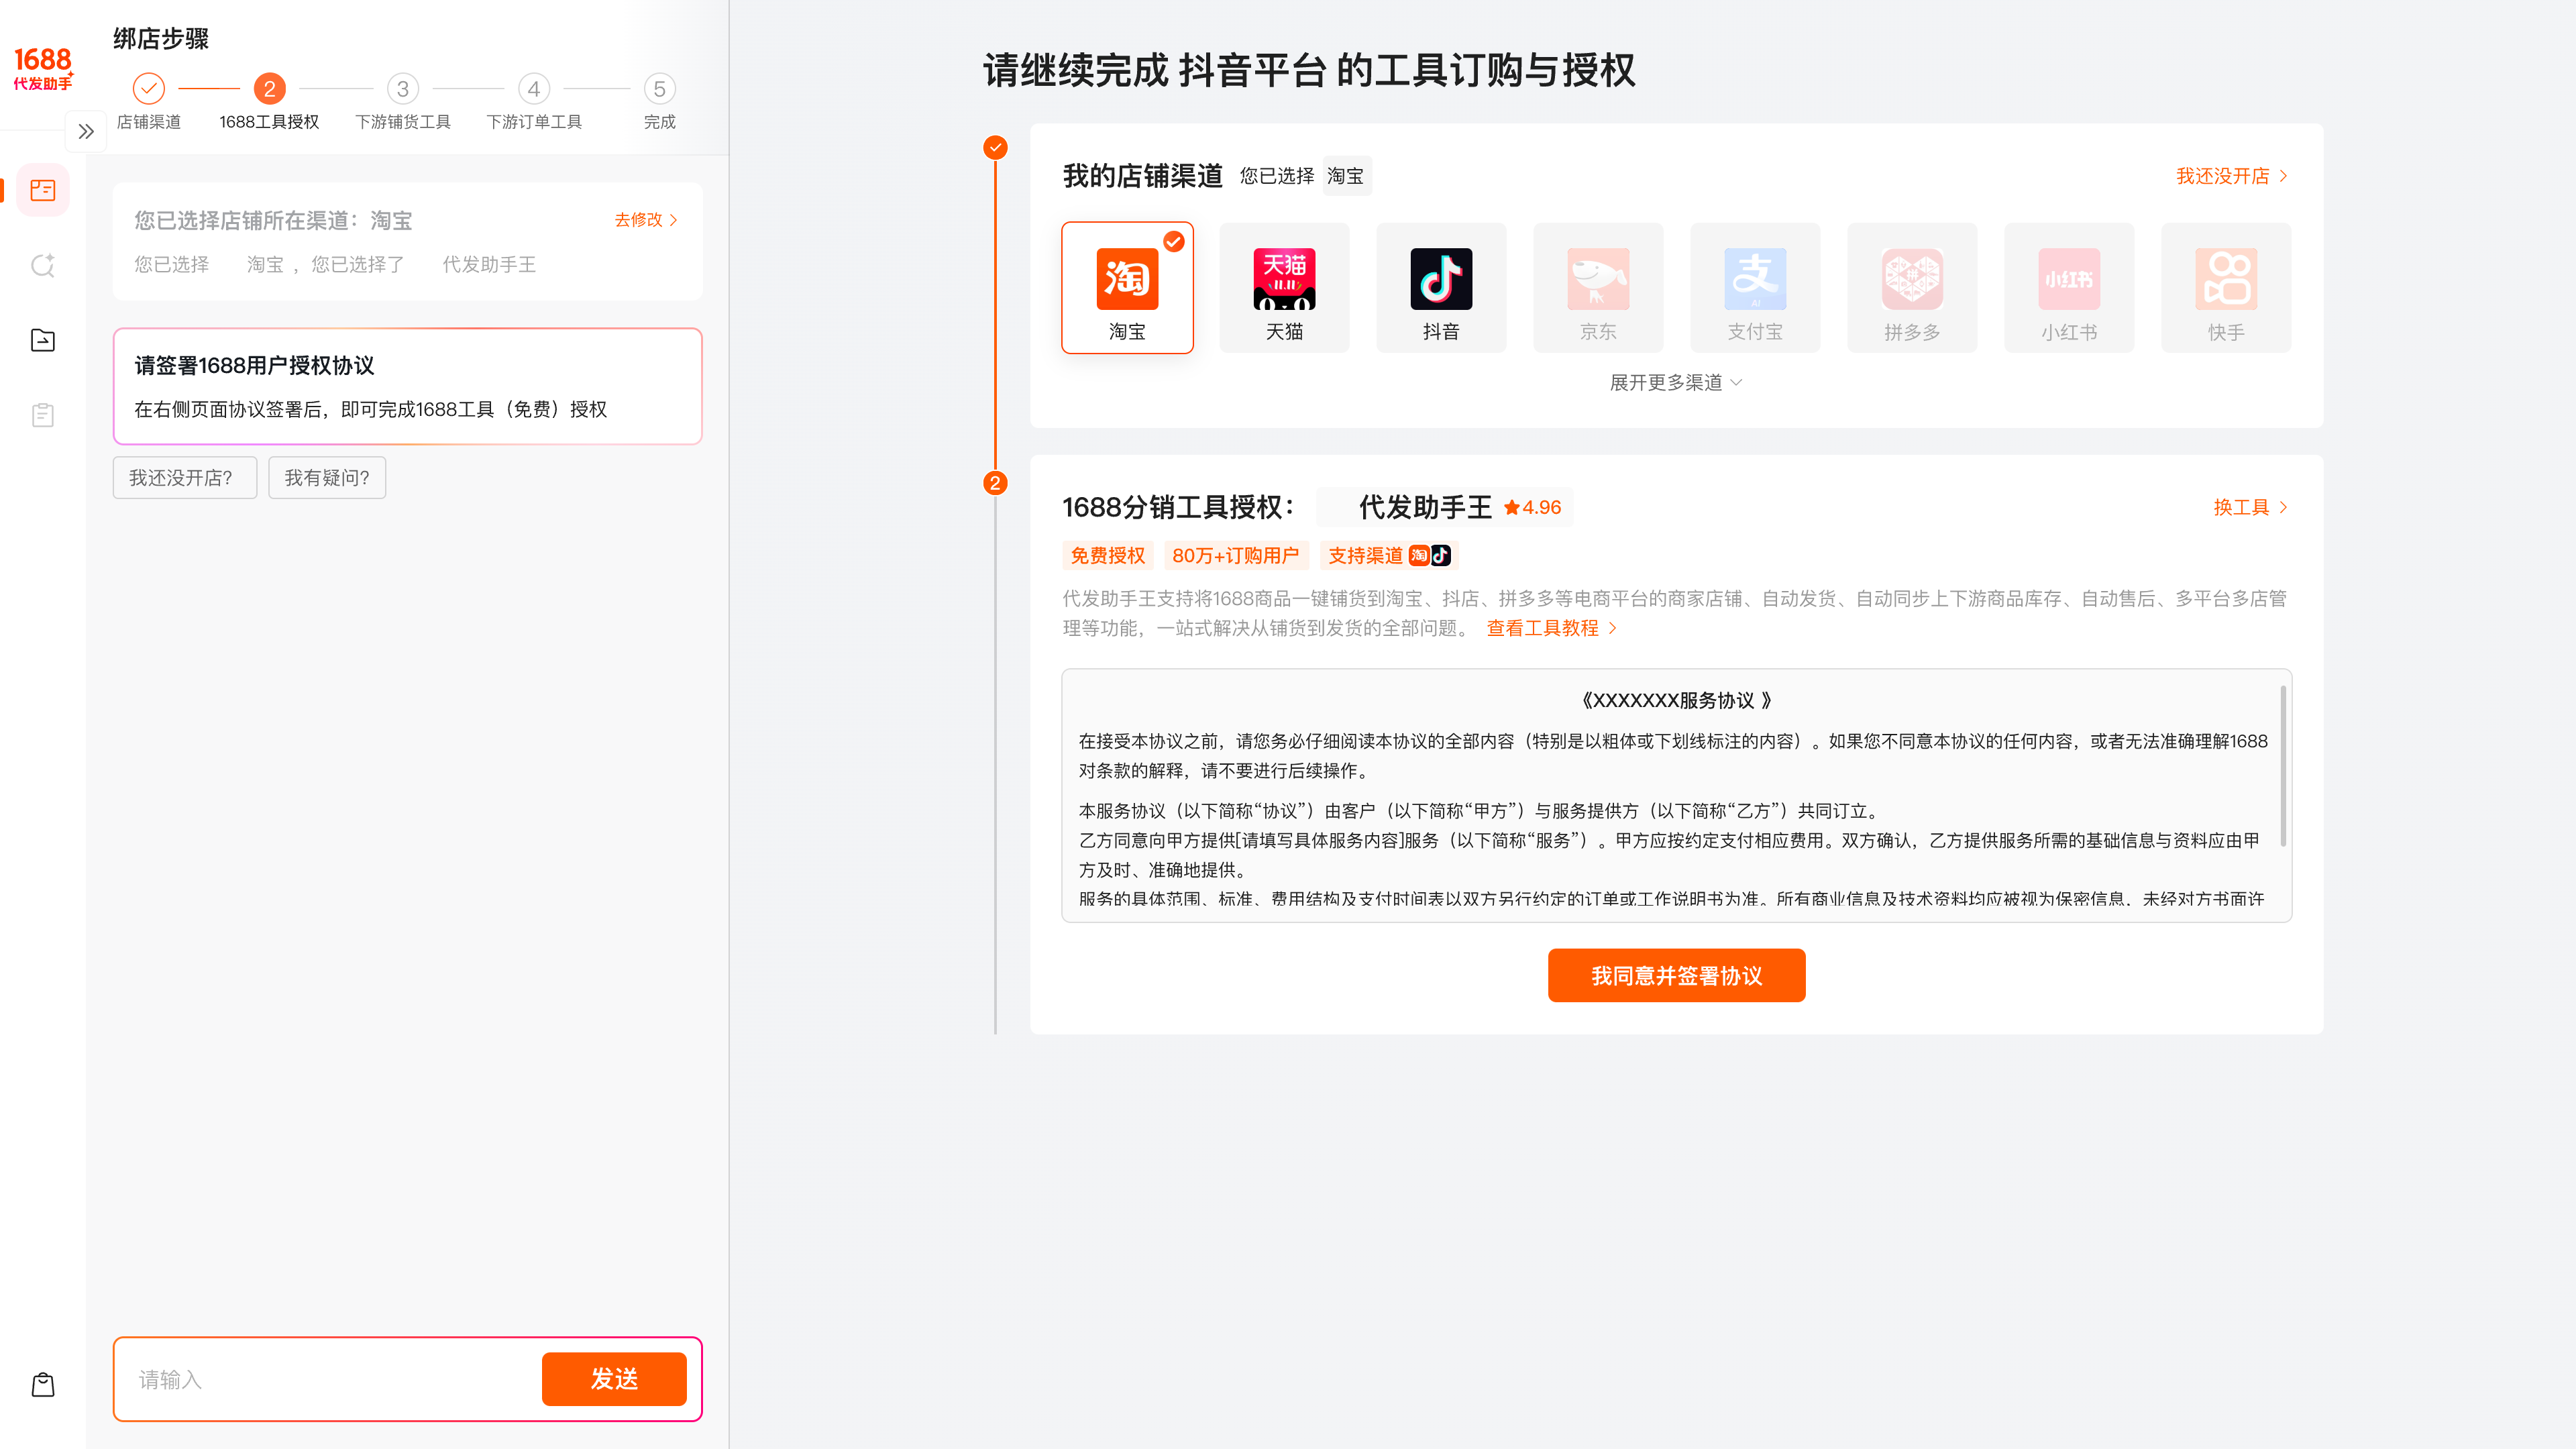Go to step 5 完成
This screenshot has height=1449, width=2576.
(659, 101)
